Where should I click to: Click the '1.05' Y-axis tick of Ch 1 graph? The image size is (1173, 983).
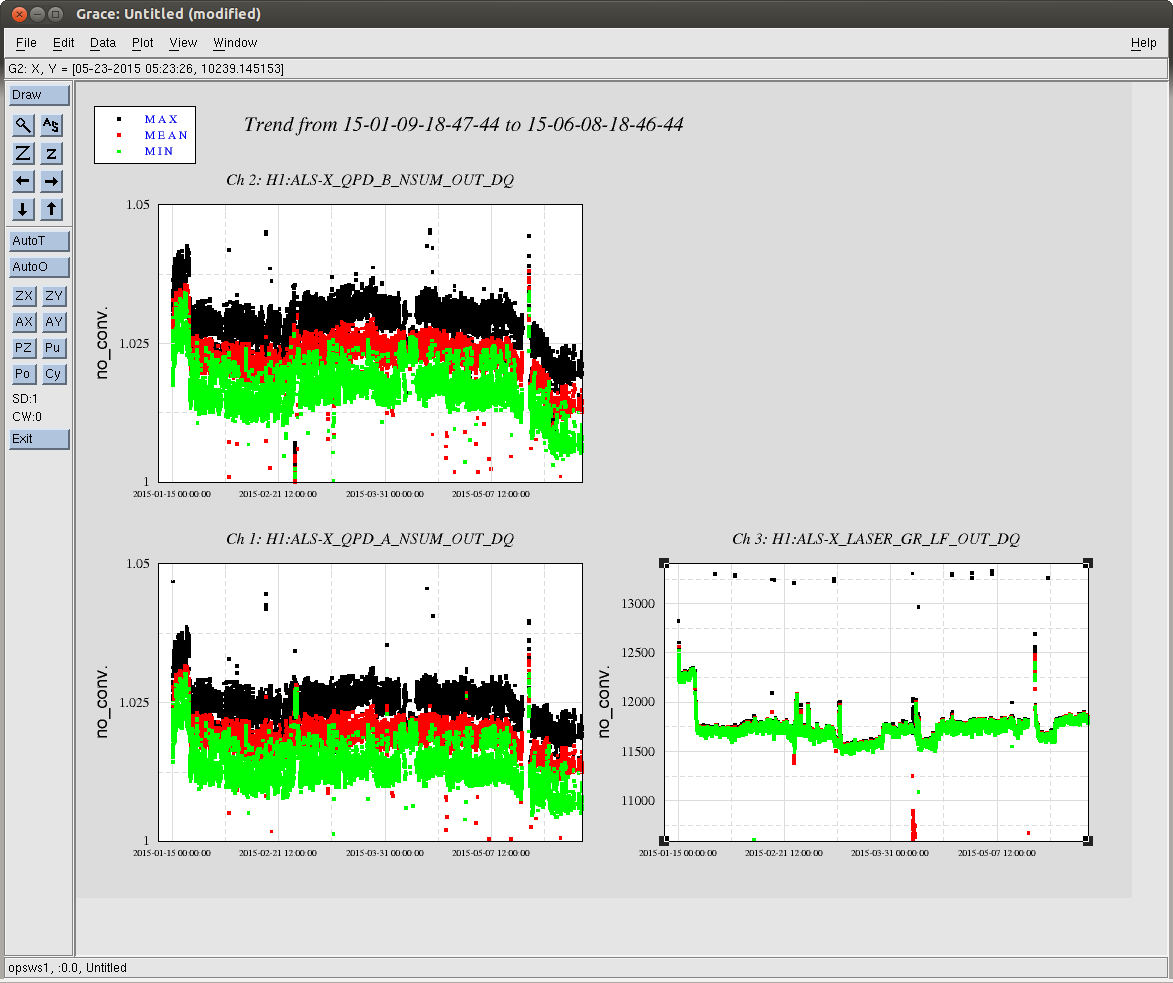(x=138, y=563)
